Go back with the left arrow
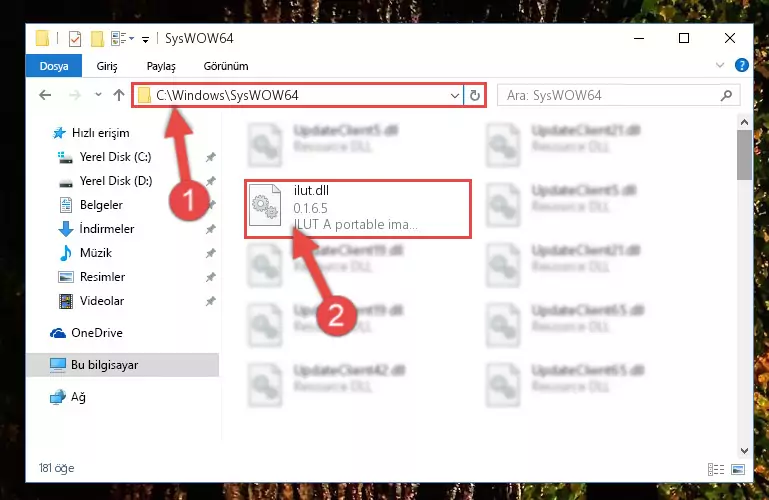 tap(45, 95)
